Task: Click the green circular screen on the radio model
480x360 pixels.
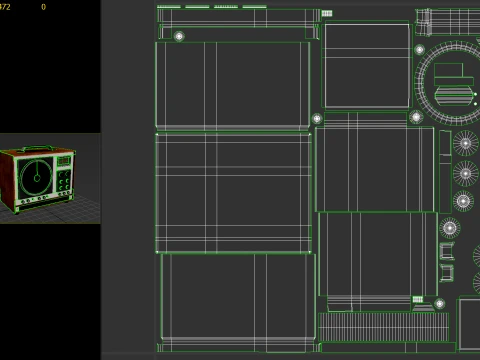Action: (x=36, y=178)
